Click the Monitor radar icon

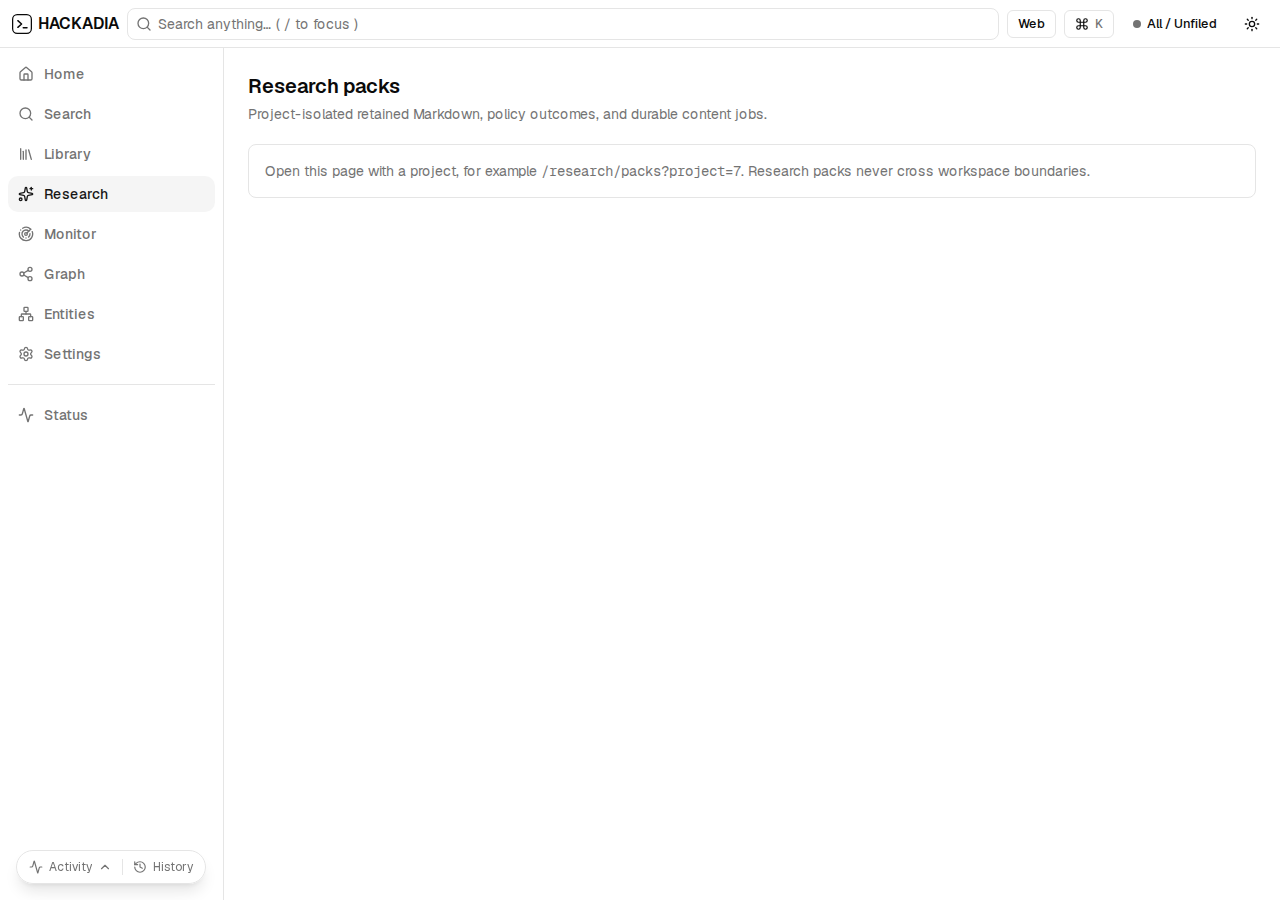pos(26,234)
